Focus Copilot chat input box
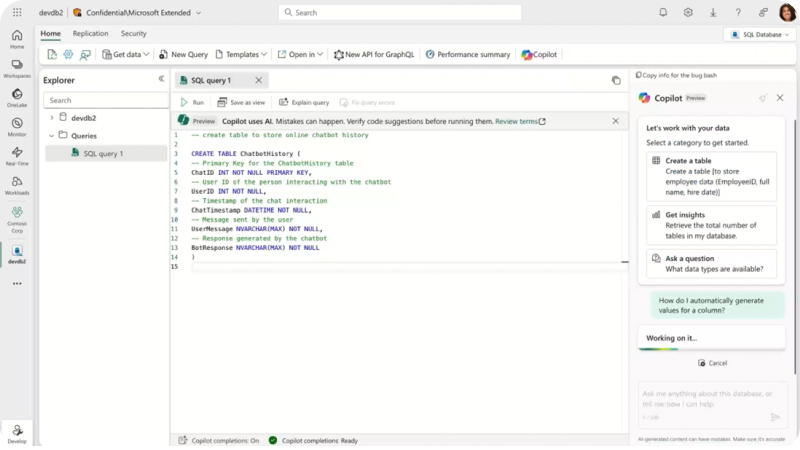Viewport: 800px width, 450px height. point(711,404)
